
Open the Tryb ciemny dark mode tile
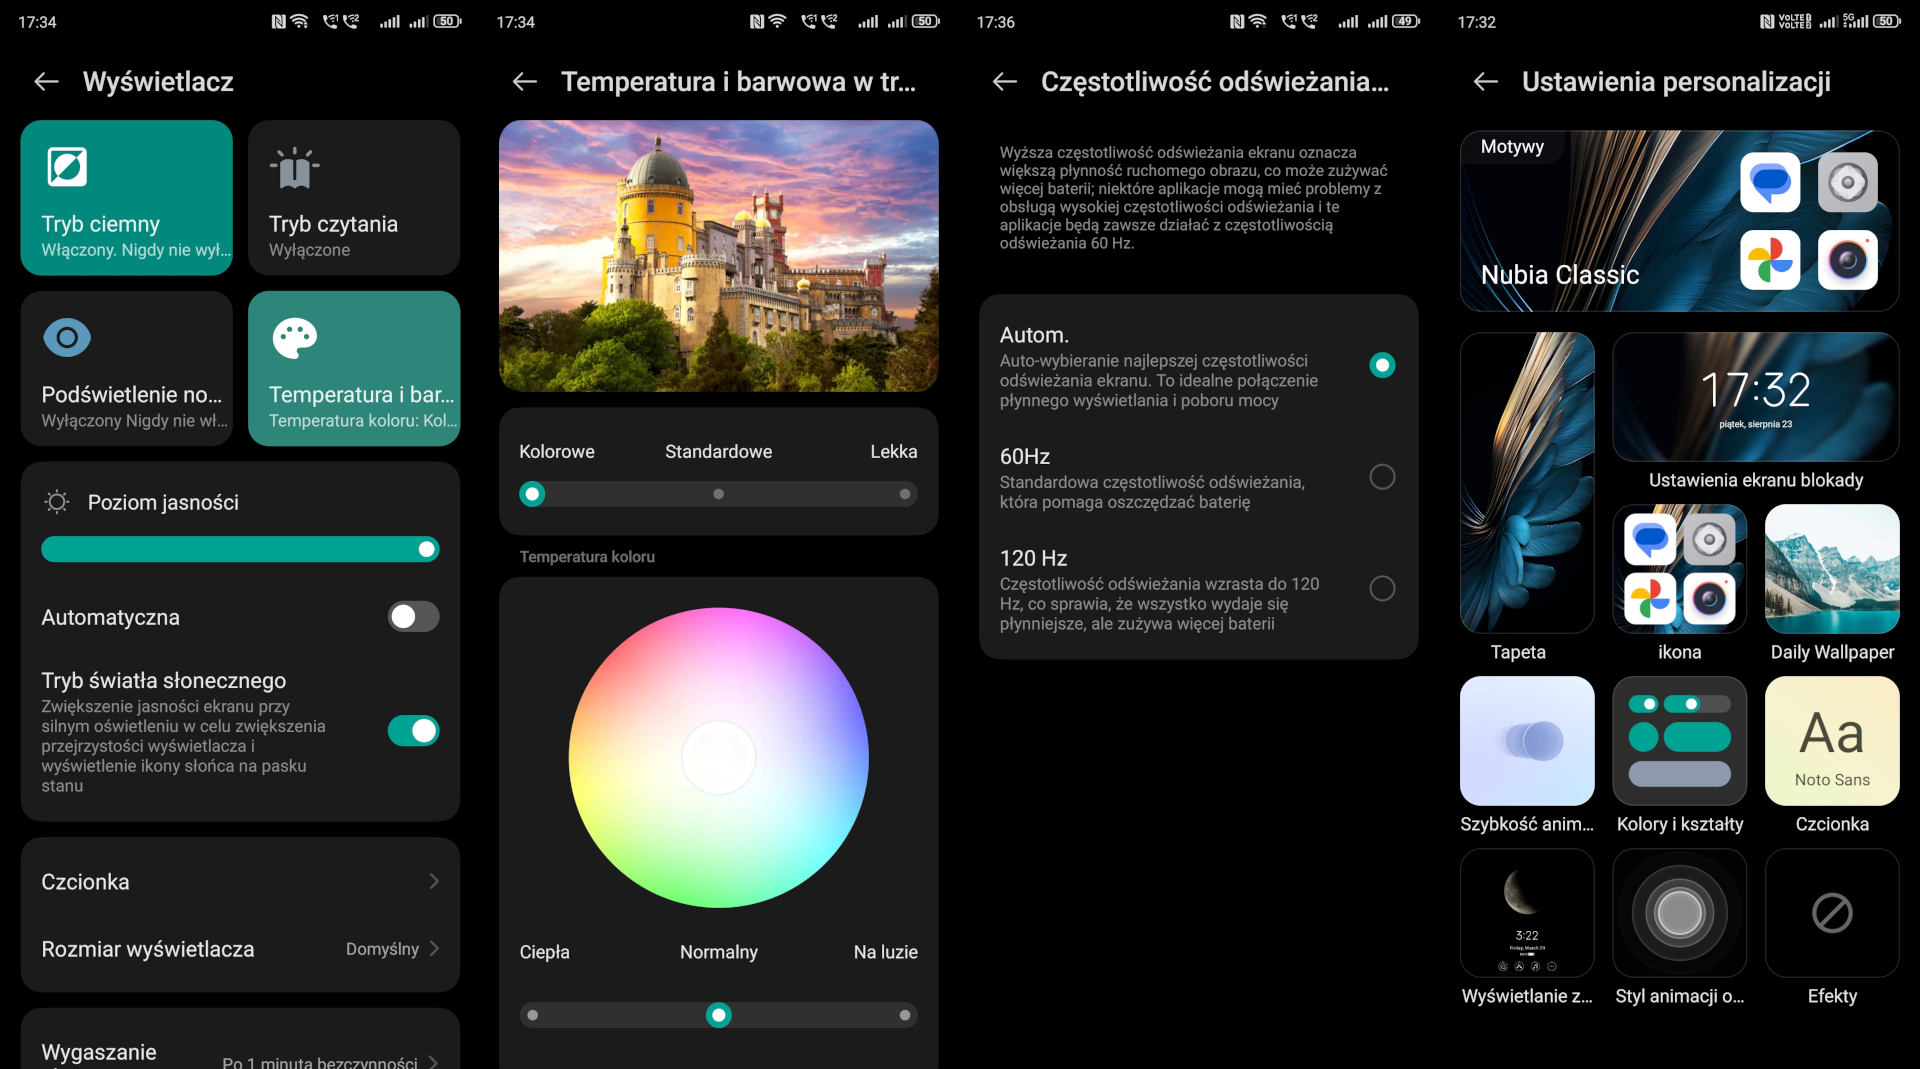pos(126,197)
